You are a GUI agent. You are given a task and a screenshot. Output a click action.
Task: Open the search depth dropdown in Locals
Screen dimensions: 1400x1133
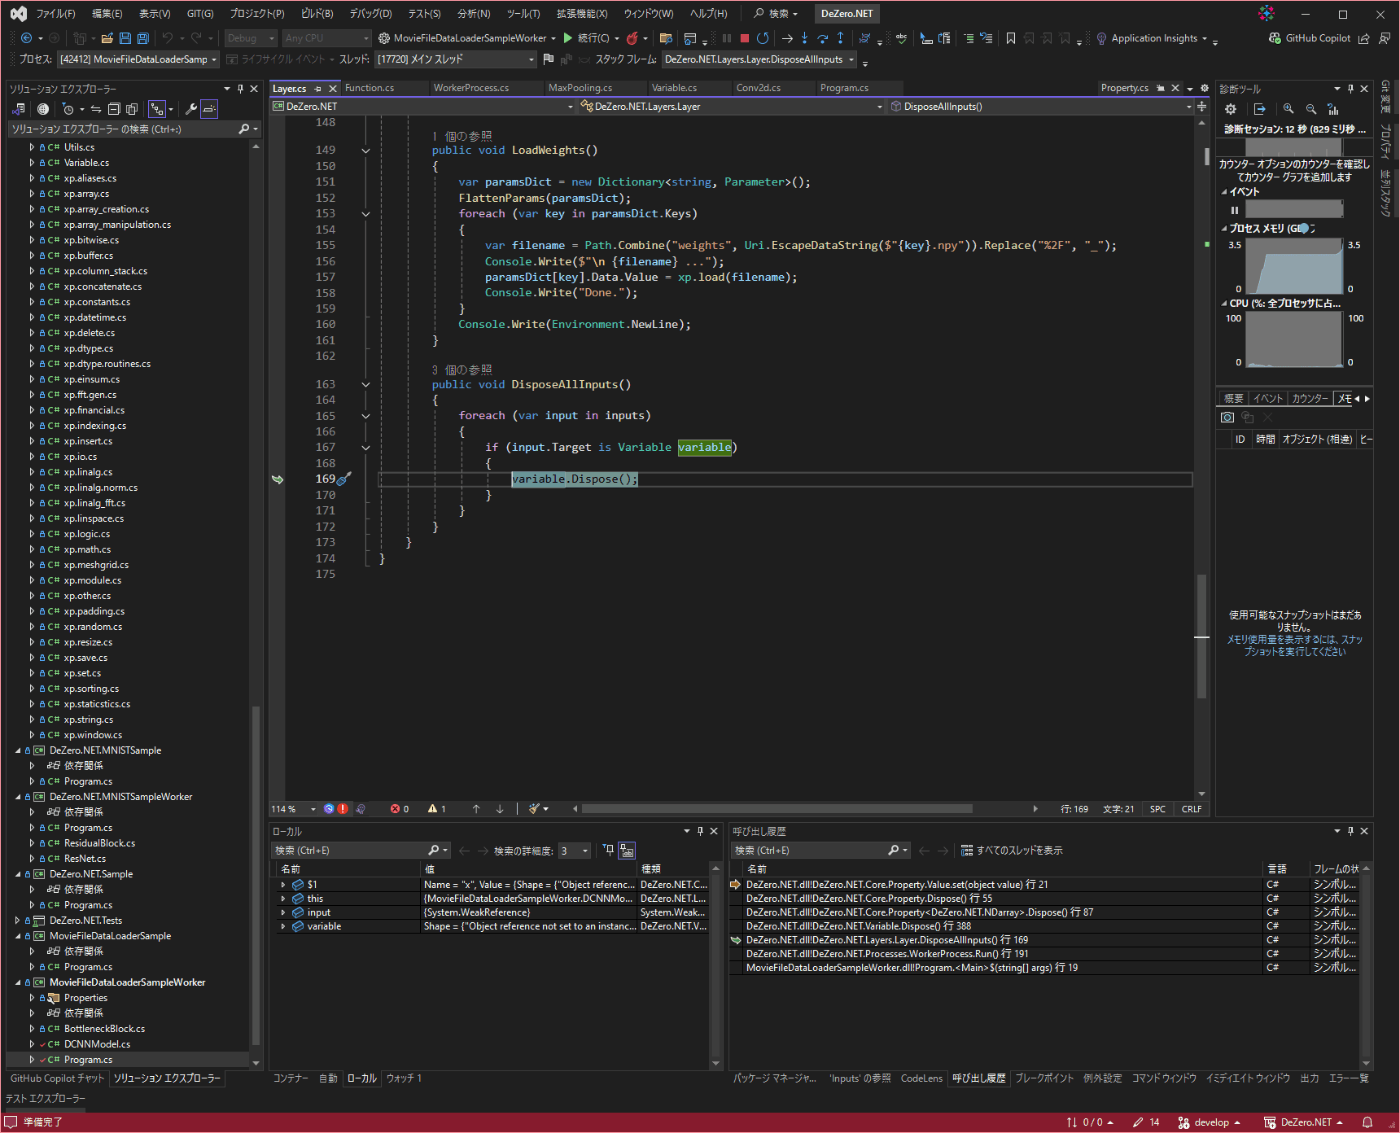click(x=575, y=850)
